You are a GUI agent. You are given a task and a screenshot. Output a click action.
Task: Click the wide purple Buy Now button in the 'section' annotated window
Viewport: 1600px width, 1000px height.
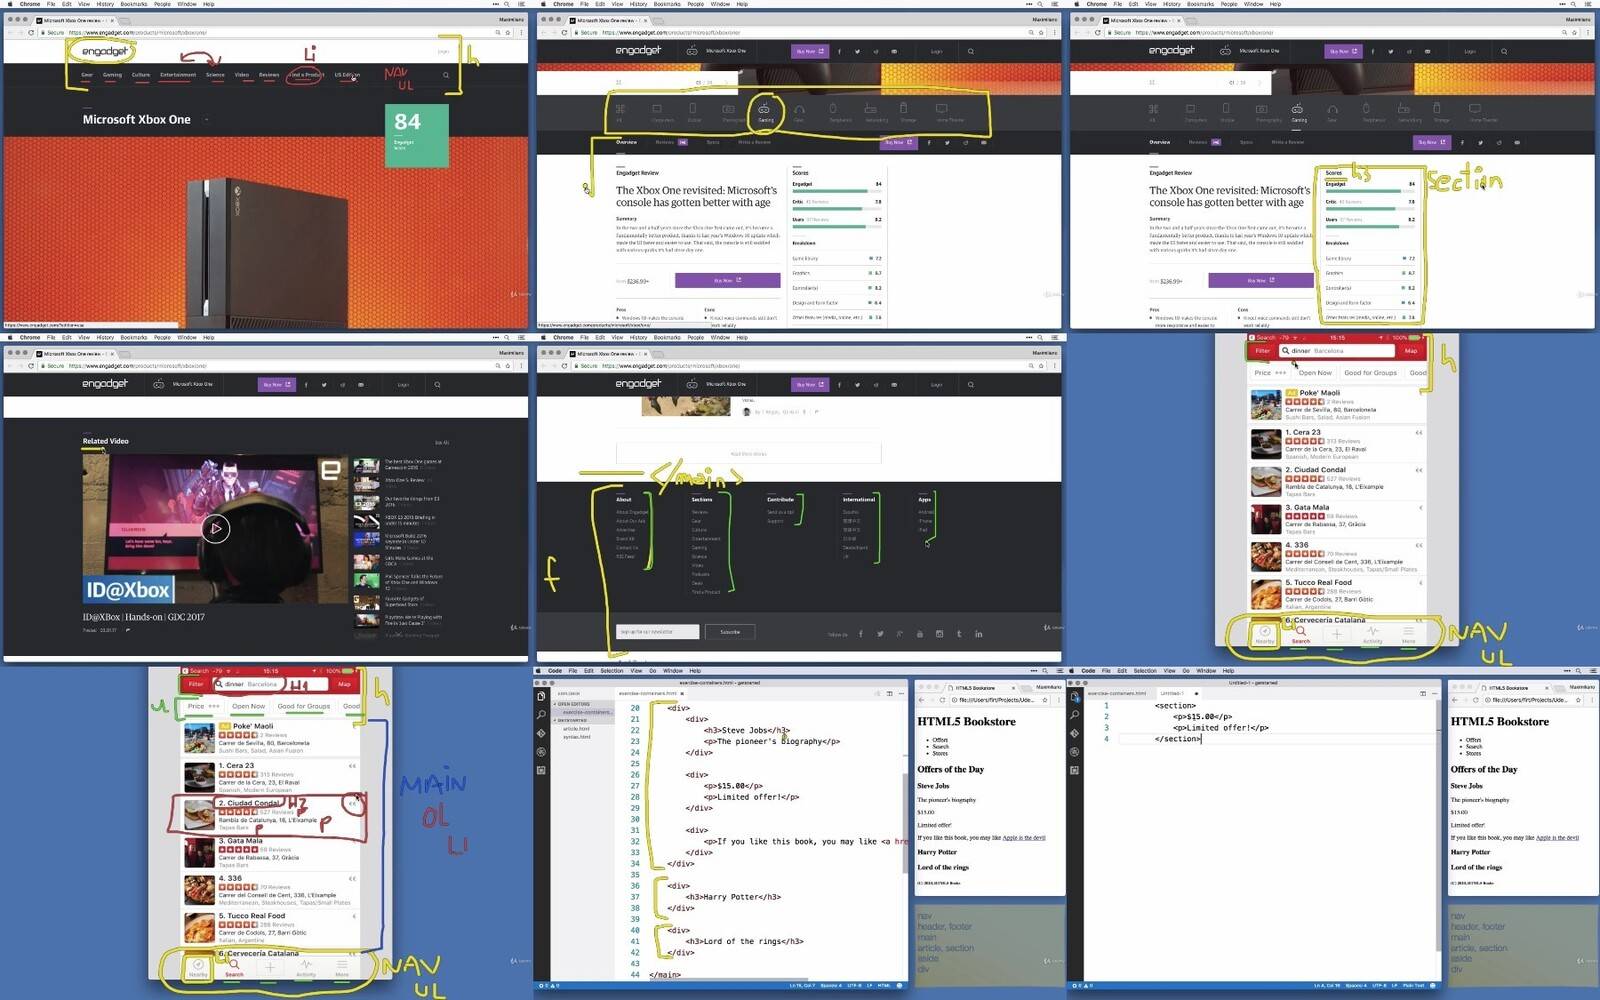tap(1260, 280)
